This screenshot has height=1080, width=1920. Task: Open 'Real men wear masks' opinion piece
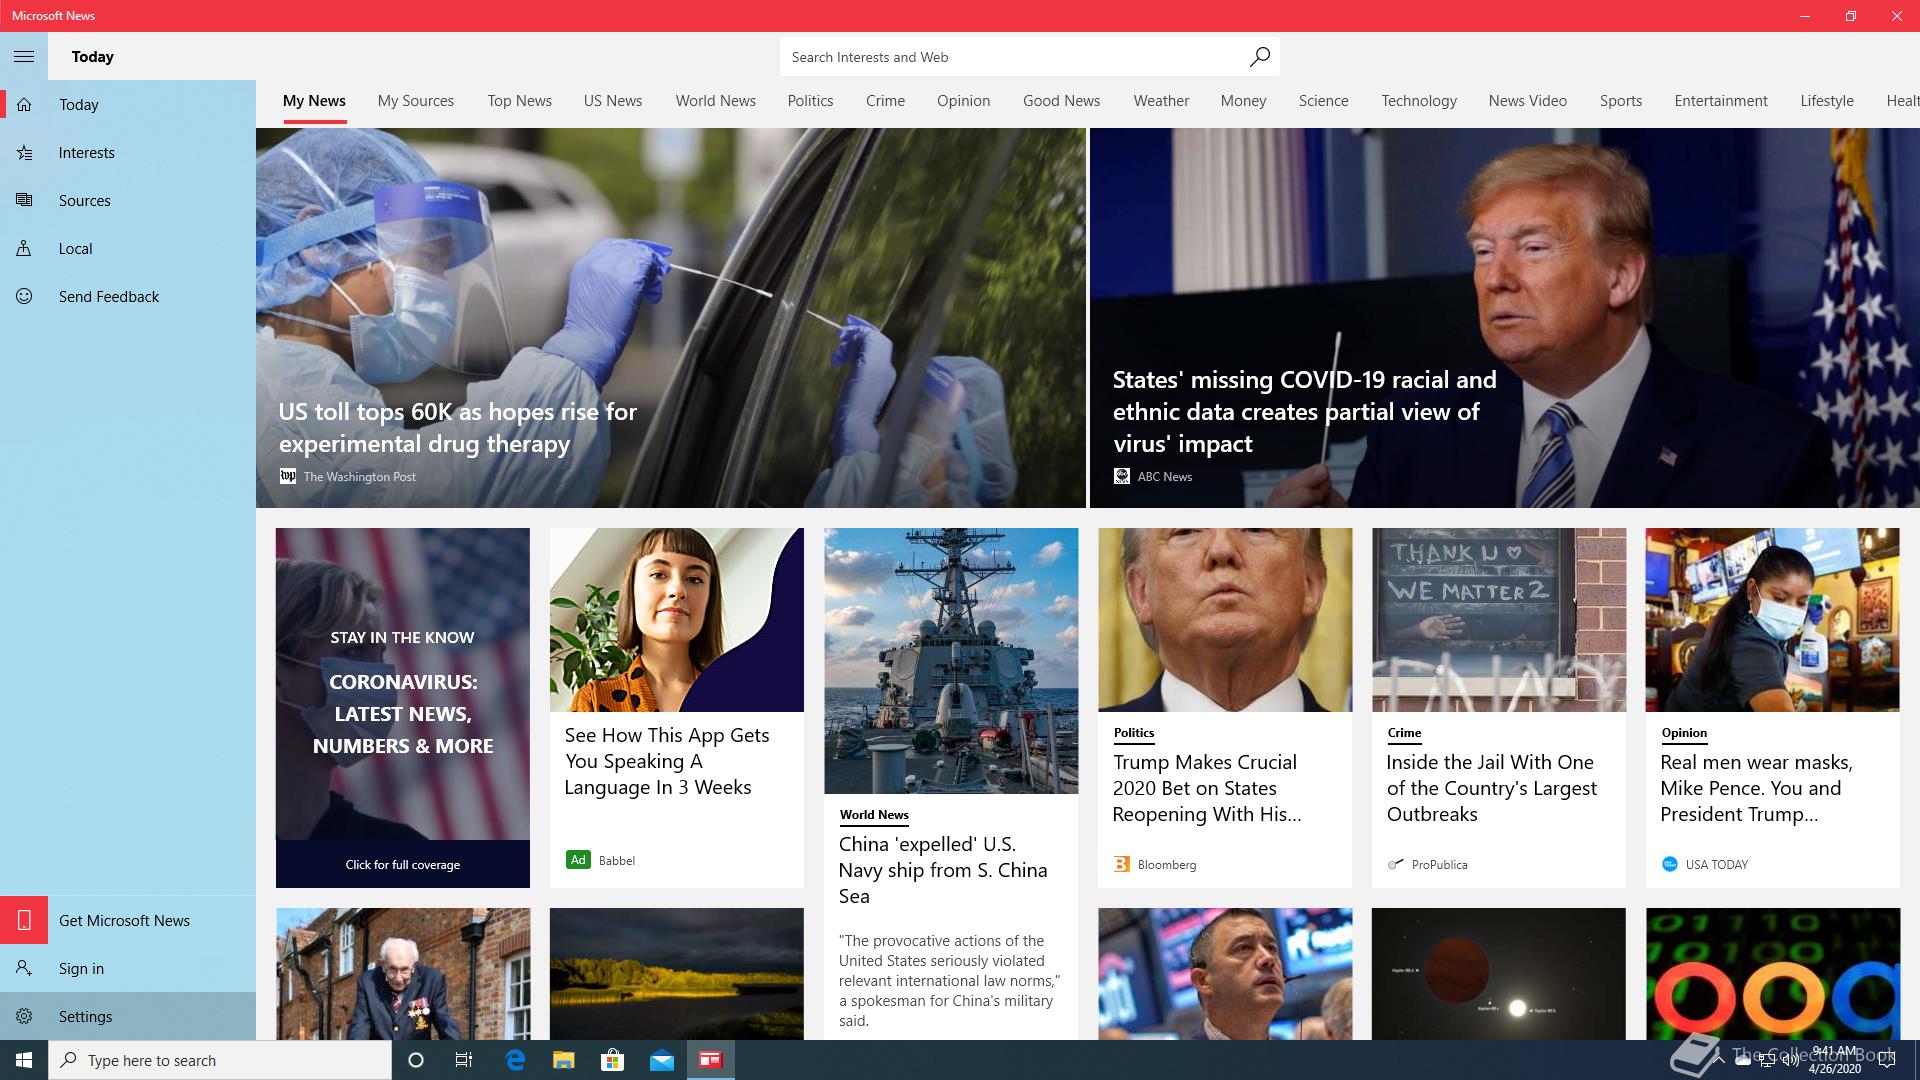click(x=1756, y=788)
